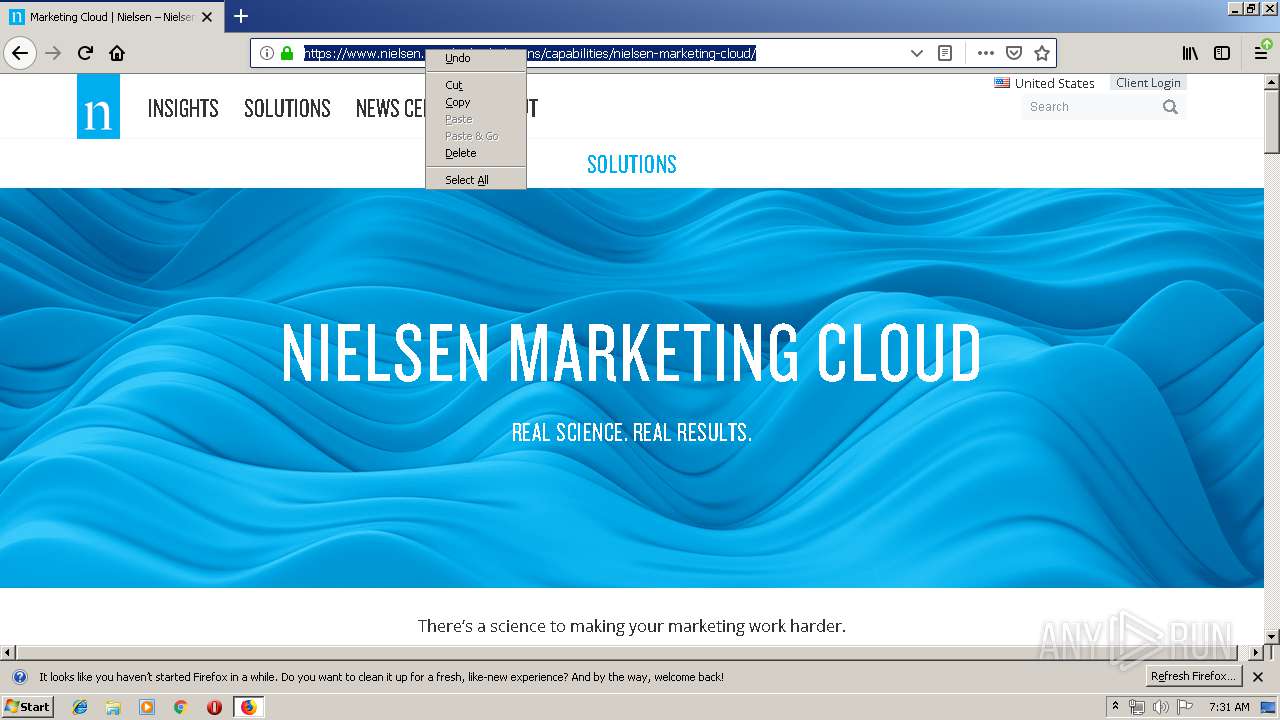Change country from United States

[x=1044, y=83]
